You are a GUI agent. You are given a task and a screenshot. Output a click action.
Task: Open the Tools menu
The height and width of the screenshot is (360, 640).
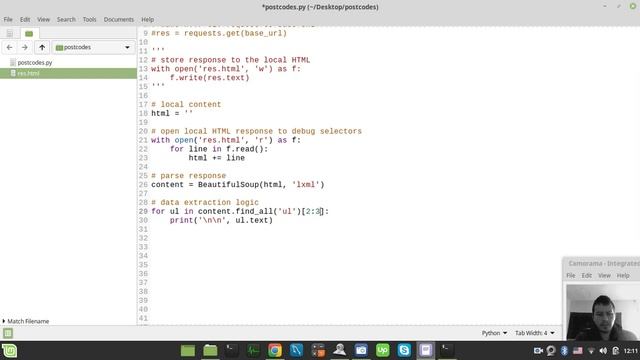tap(89, 19)
